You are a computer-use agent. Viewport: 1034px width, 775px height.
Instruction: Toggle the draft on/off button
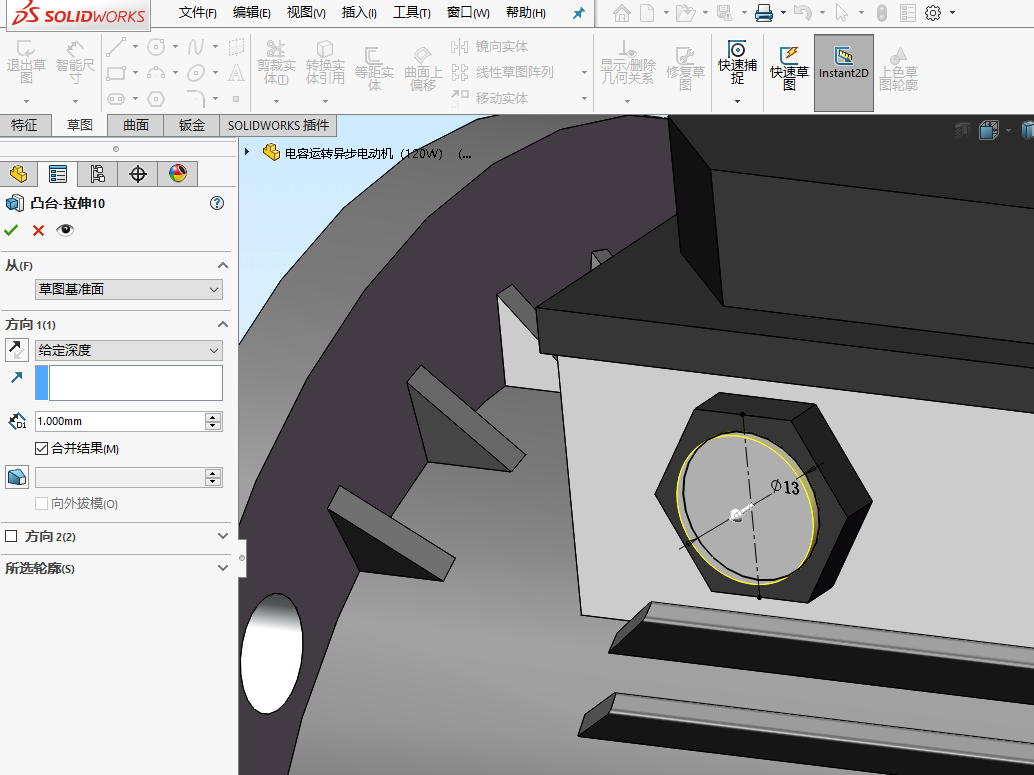16,477
